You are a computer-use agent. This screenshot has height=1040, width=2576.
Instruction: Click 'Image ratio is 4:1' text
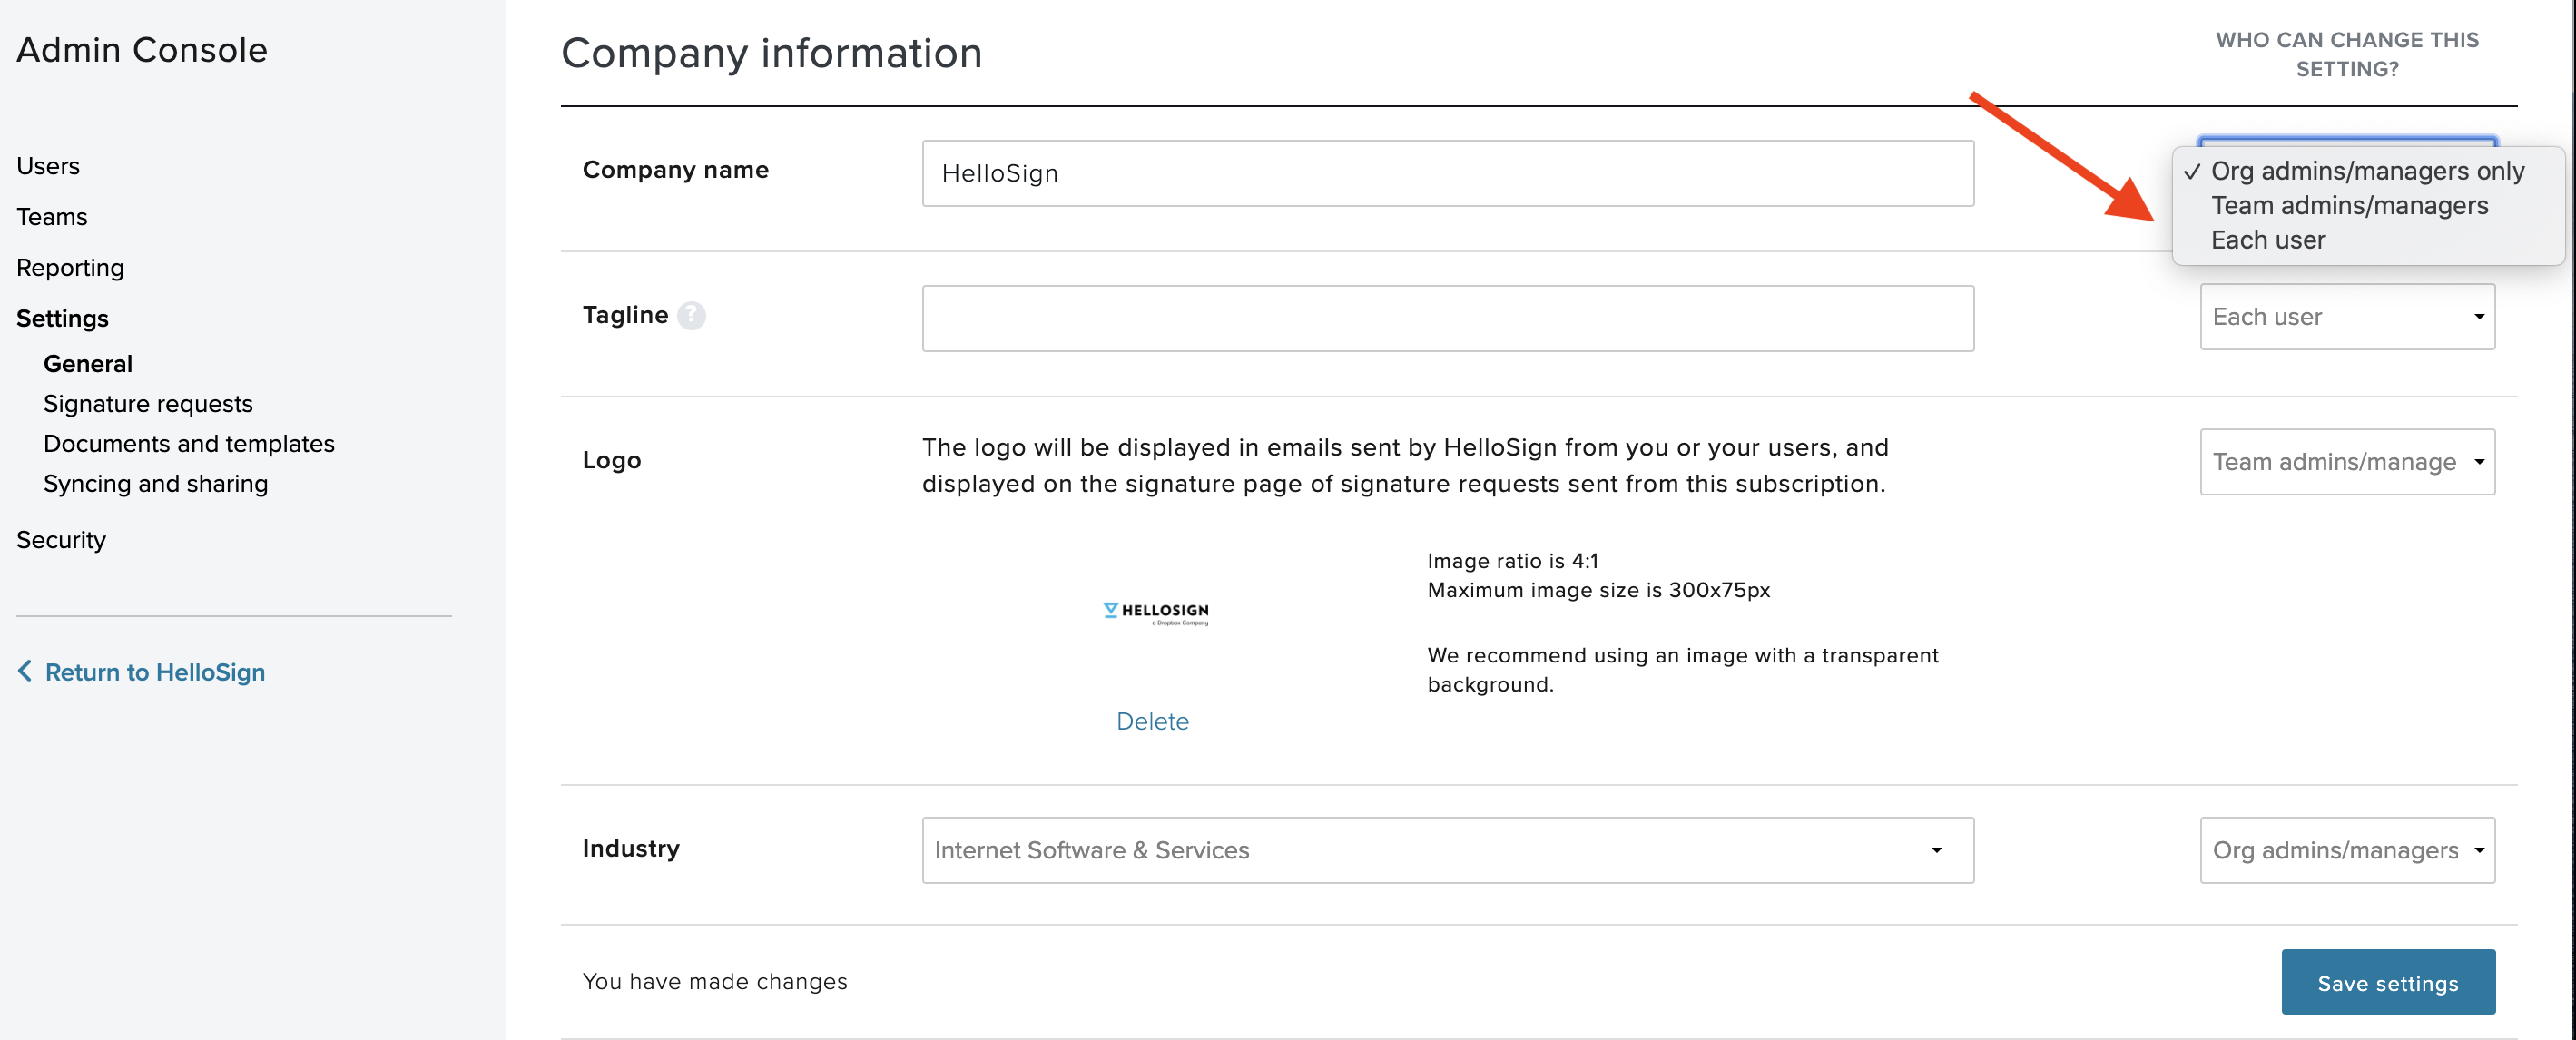tap(1512, 561)
